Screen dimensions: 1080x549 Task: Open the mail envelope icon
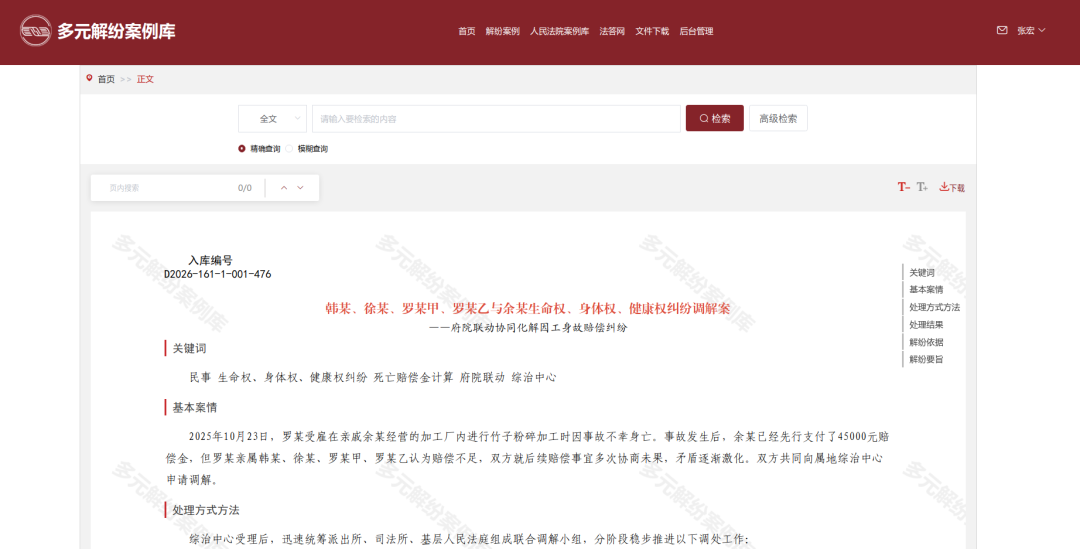[1002, 30]
